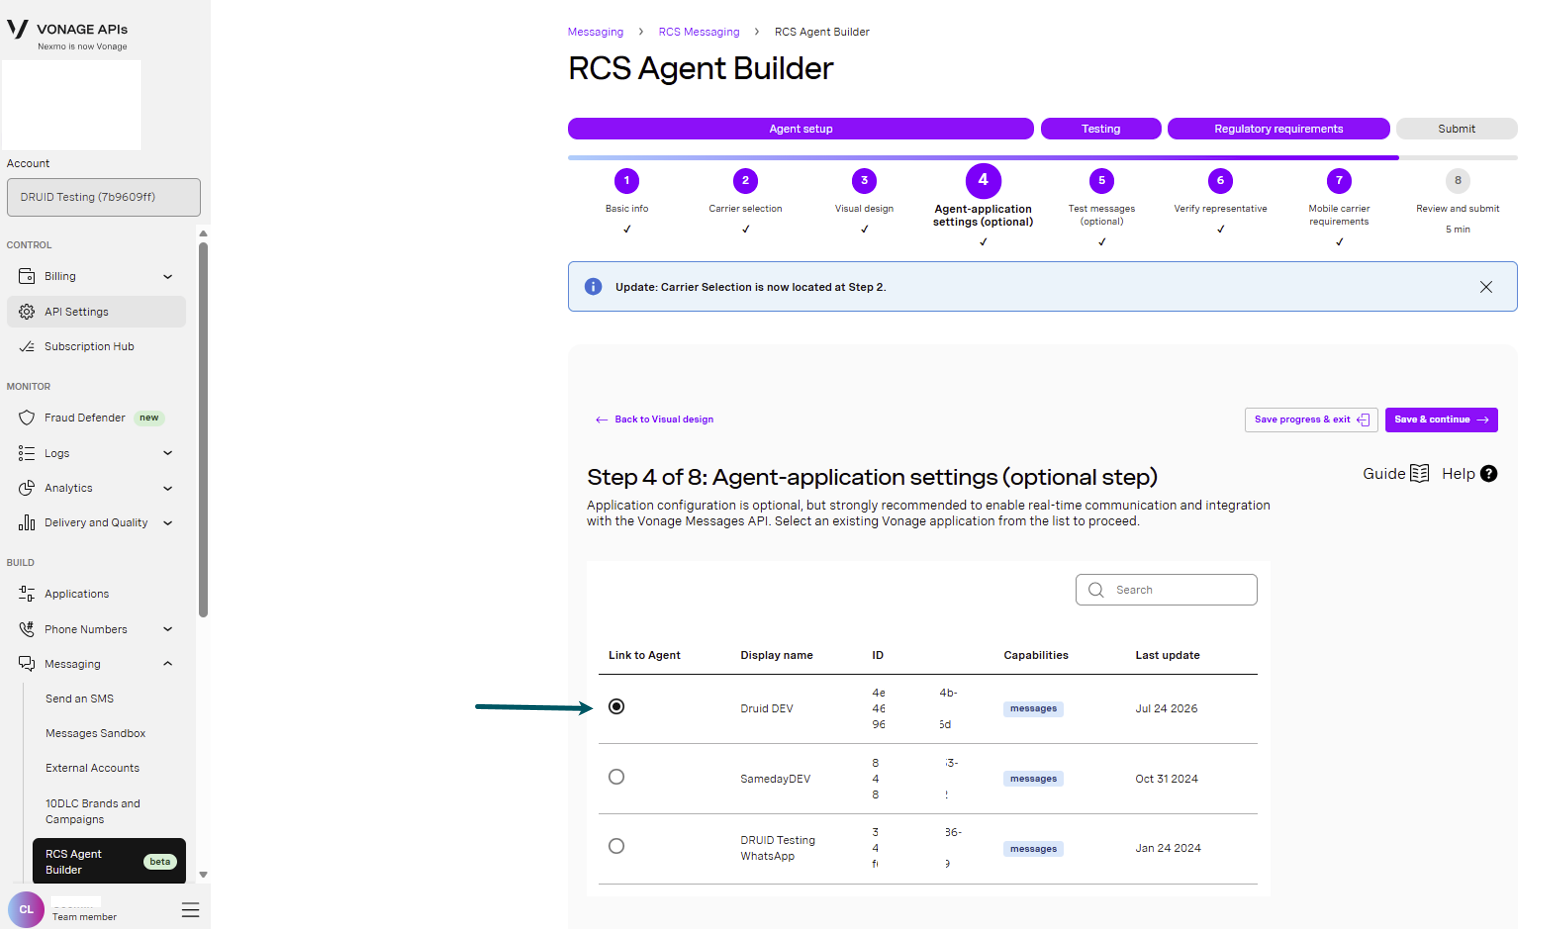
Task: Click the Applications icon in sidebar
Action: pos(27,594)
